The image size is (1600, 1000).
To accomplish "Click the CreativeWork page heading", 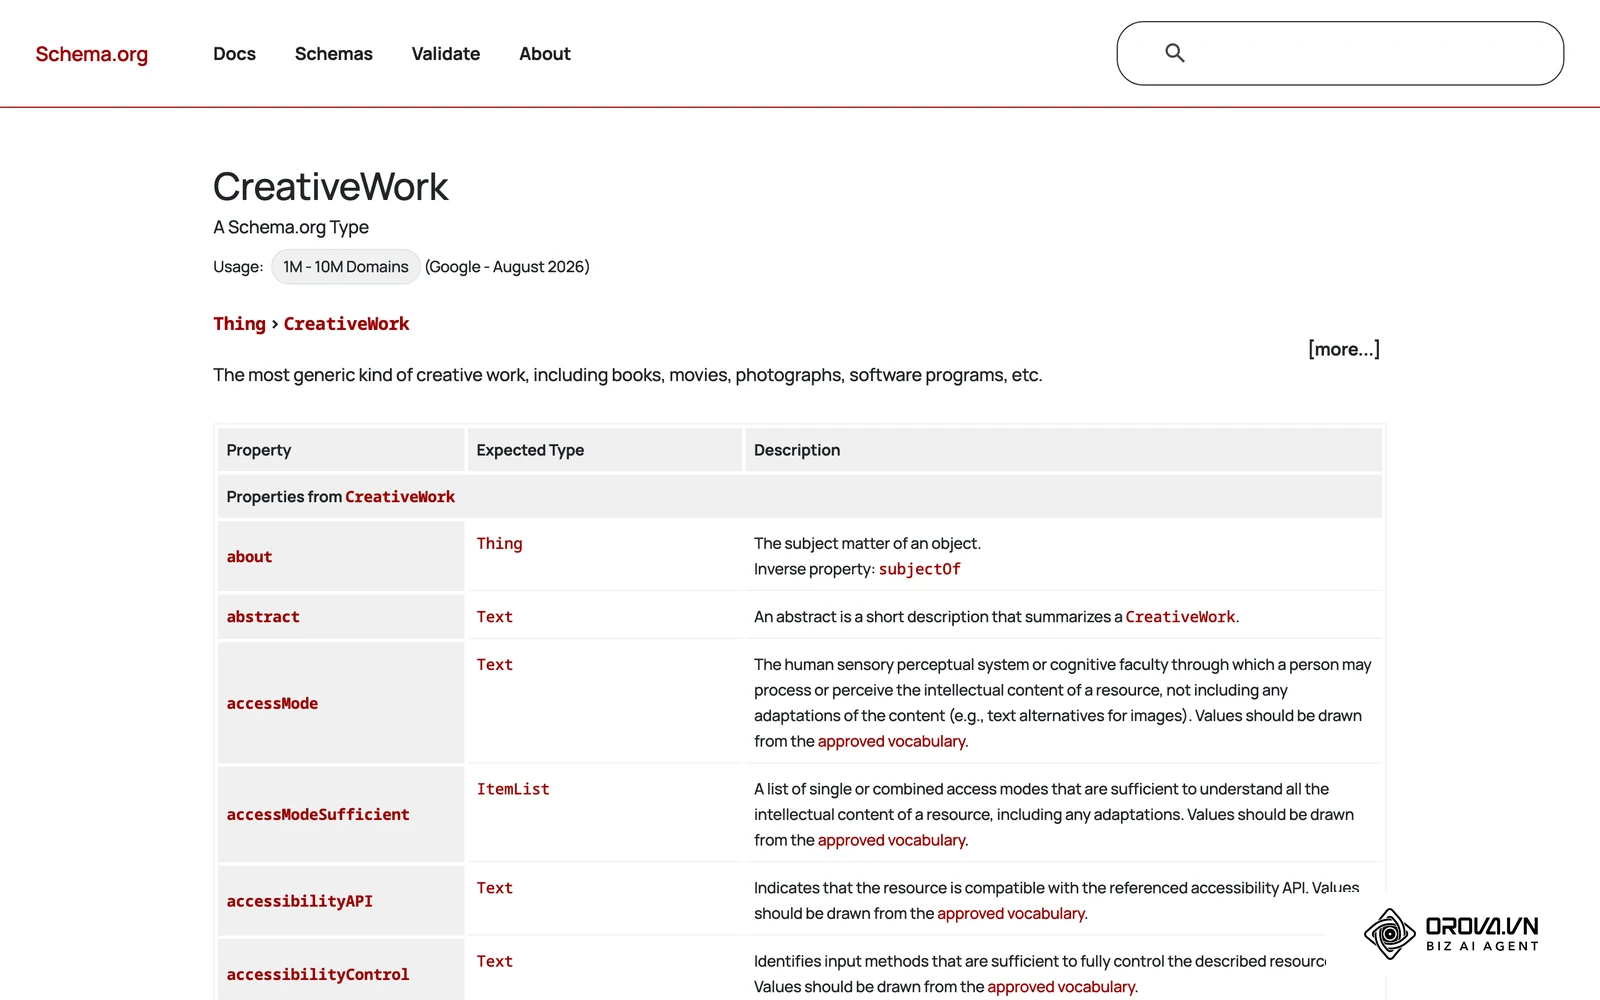I will 331,187.
